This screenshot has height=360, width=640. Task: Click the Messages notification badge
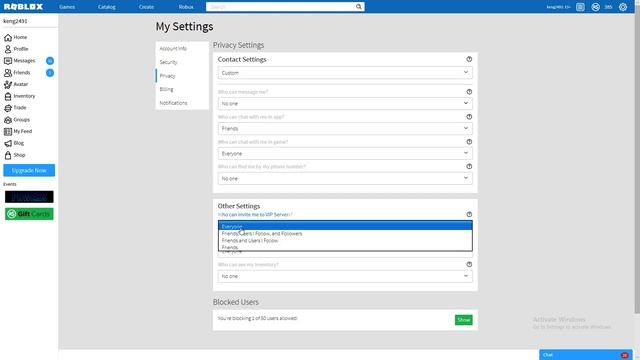[50, 61]
